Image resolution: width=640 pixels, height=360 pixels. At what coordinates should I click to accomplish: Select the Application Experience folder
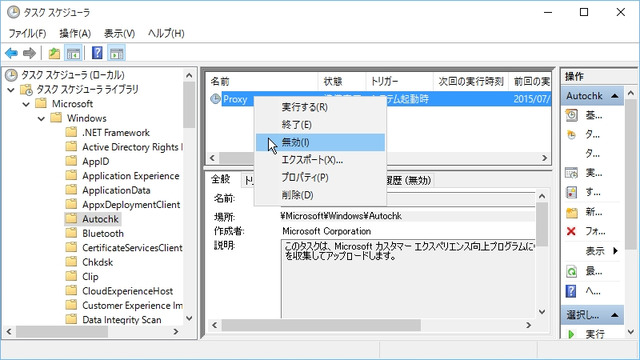tap(131, 176)
